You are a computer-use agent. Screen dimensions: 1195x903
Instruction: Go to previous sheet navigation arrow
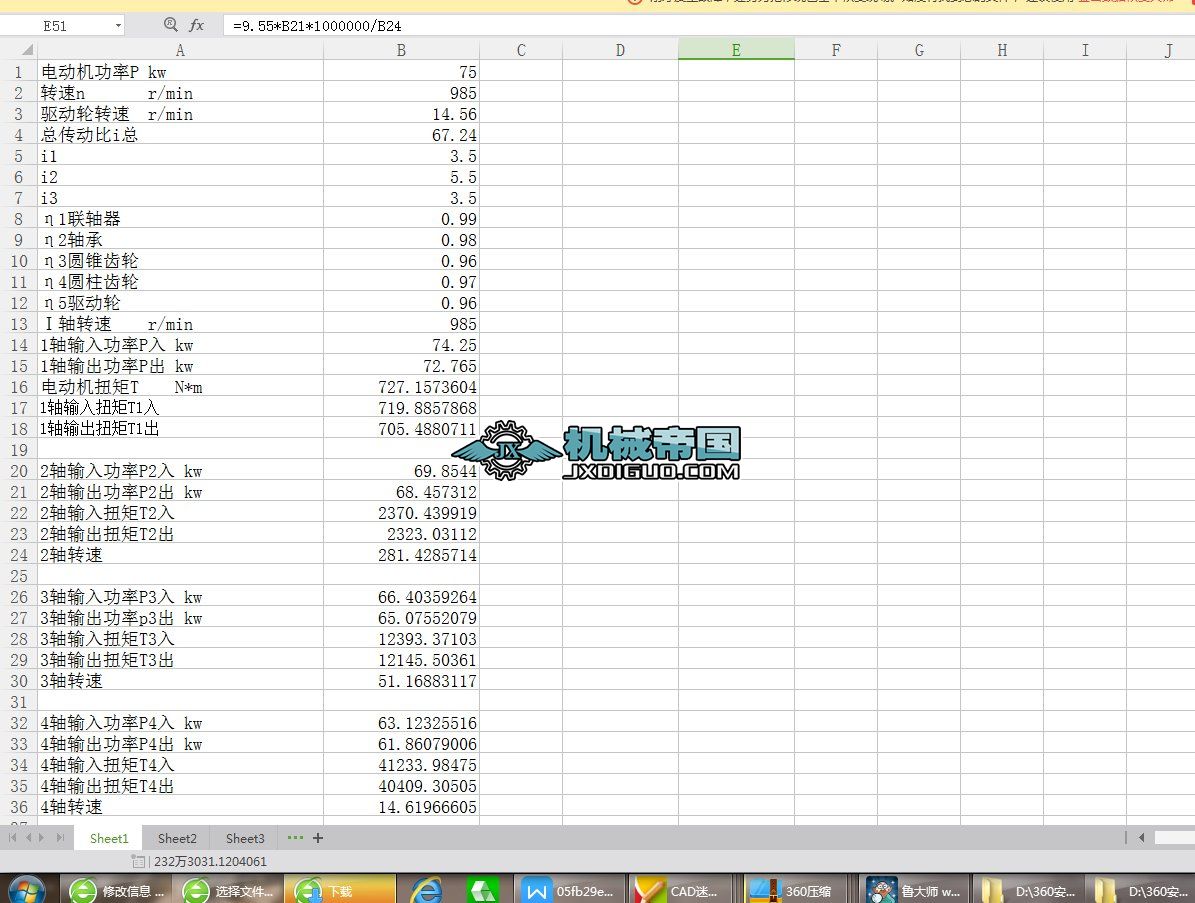28,837
